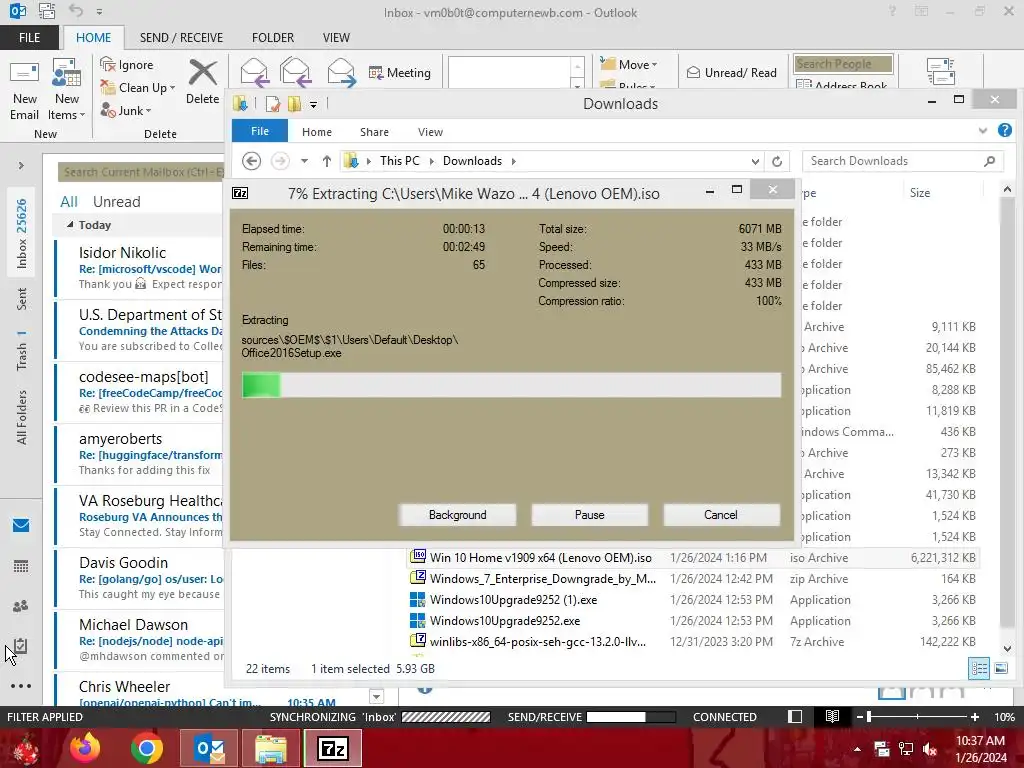Expand the Outlook folder pane arrow
The height and width of the screenshot is (768, 1024).
(21, 165)
